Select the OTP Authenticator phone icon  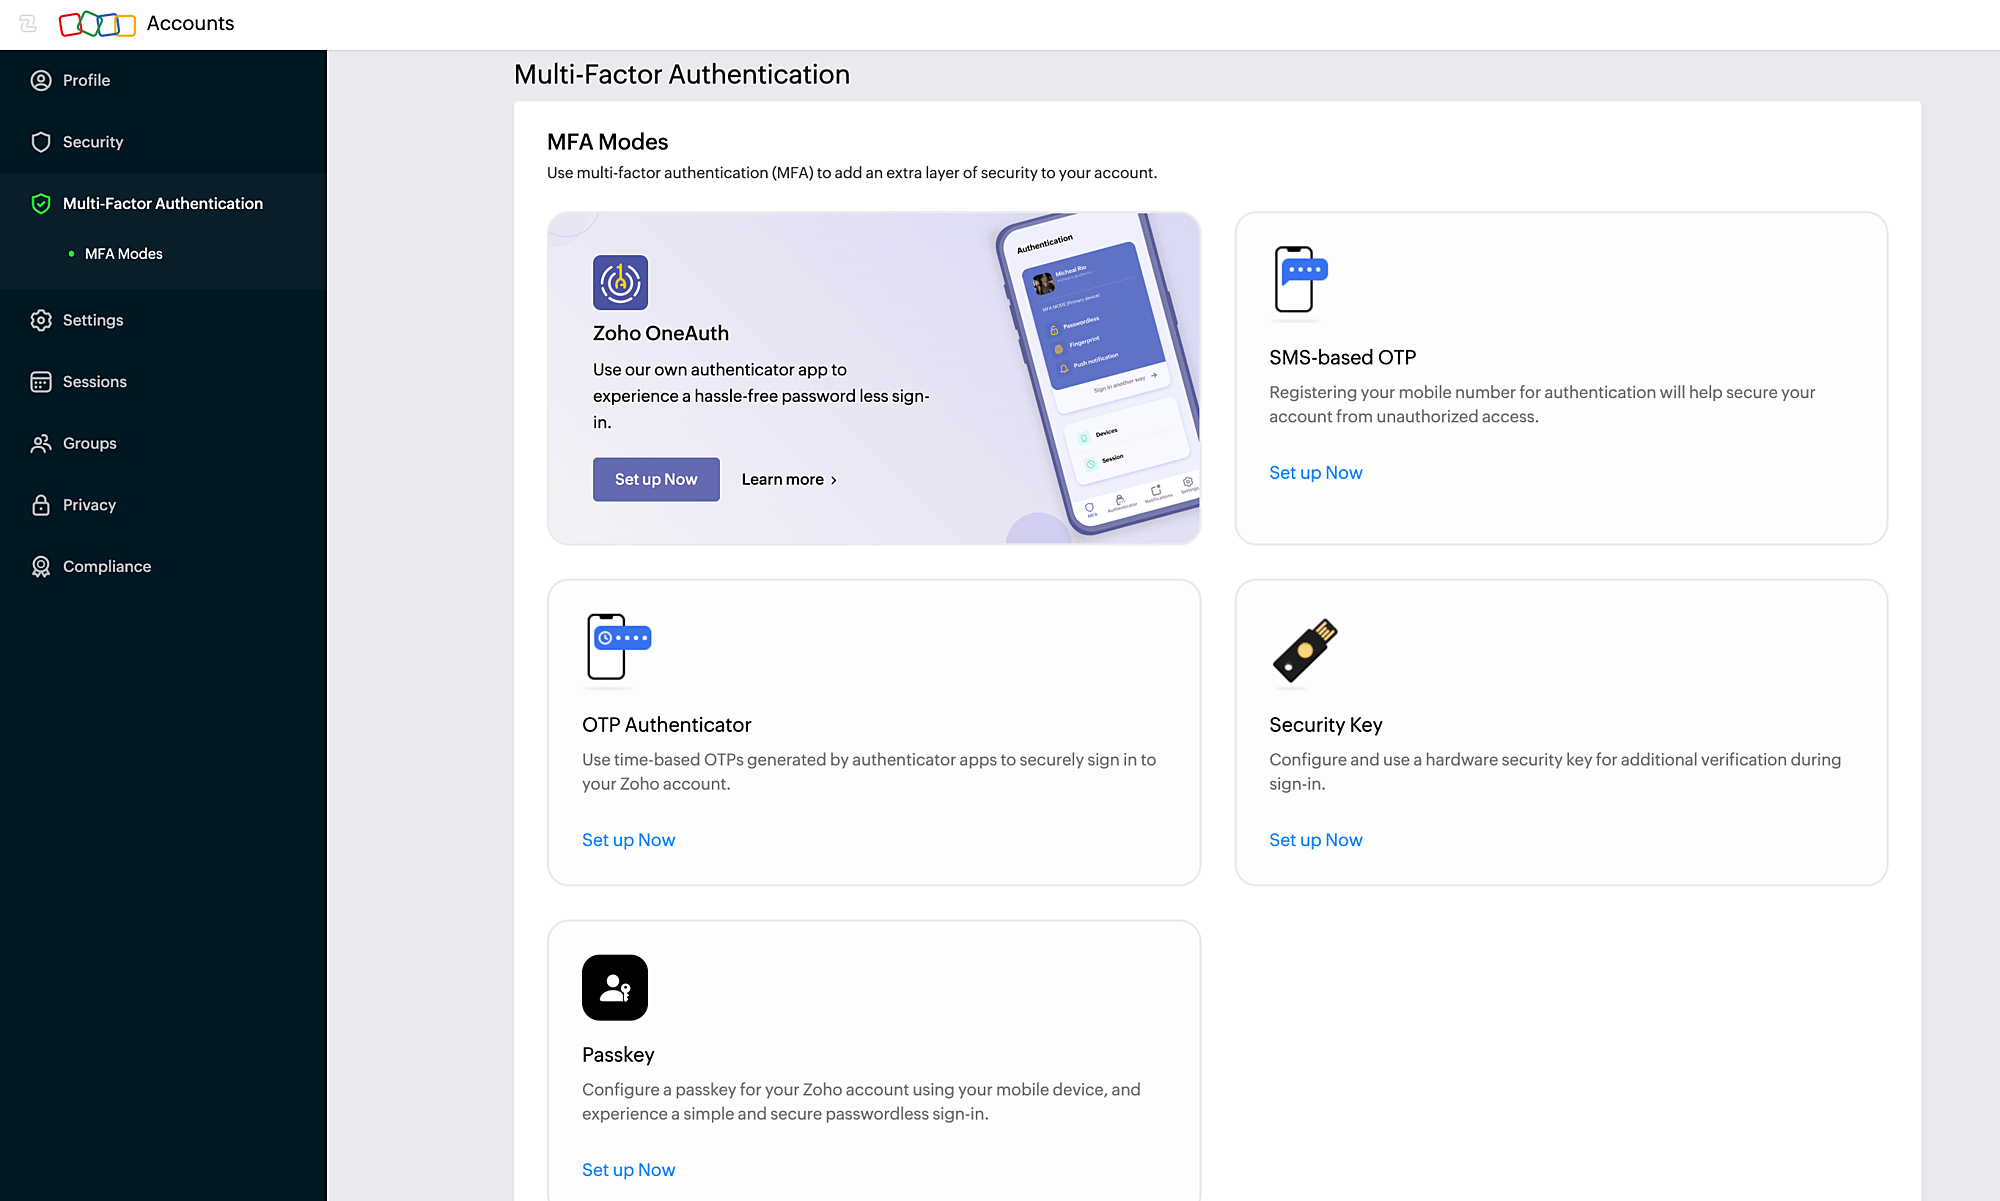click(x=616, y=647)
